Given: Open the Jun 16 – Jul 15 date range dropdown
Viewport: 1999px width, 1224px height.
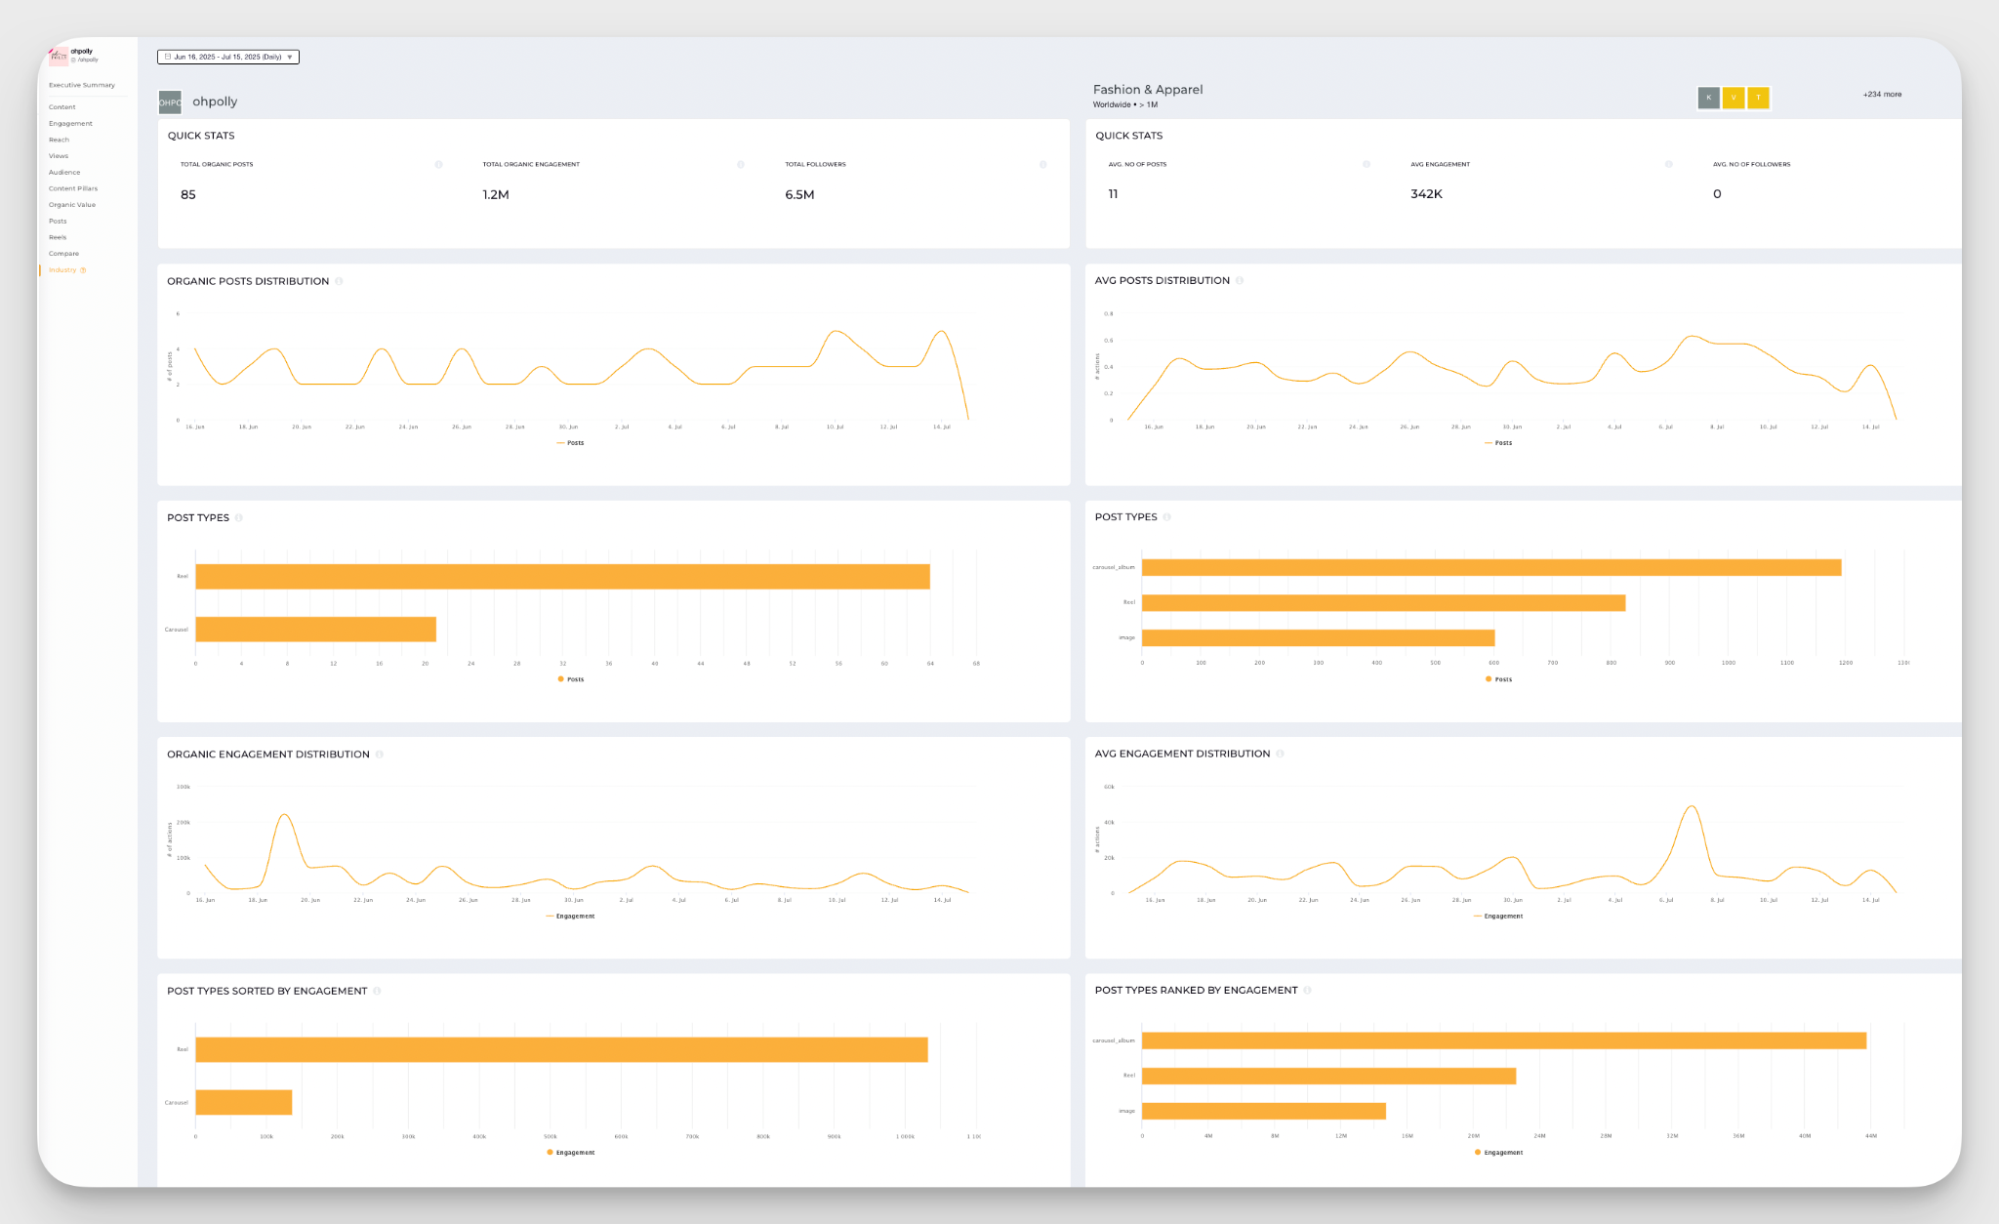Looking at the screenshot, I should click(x=228, y=57).
